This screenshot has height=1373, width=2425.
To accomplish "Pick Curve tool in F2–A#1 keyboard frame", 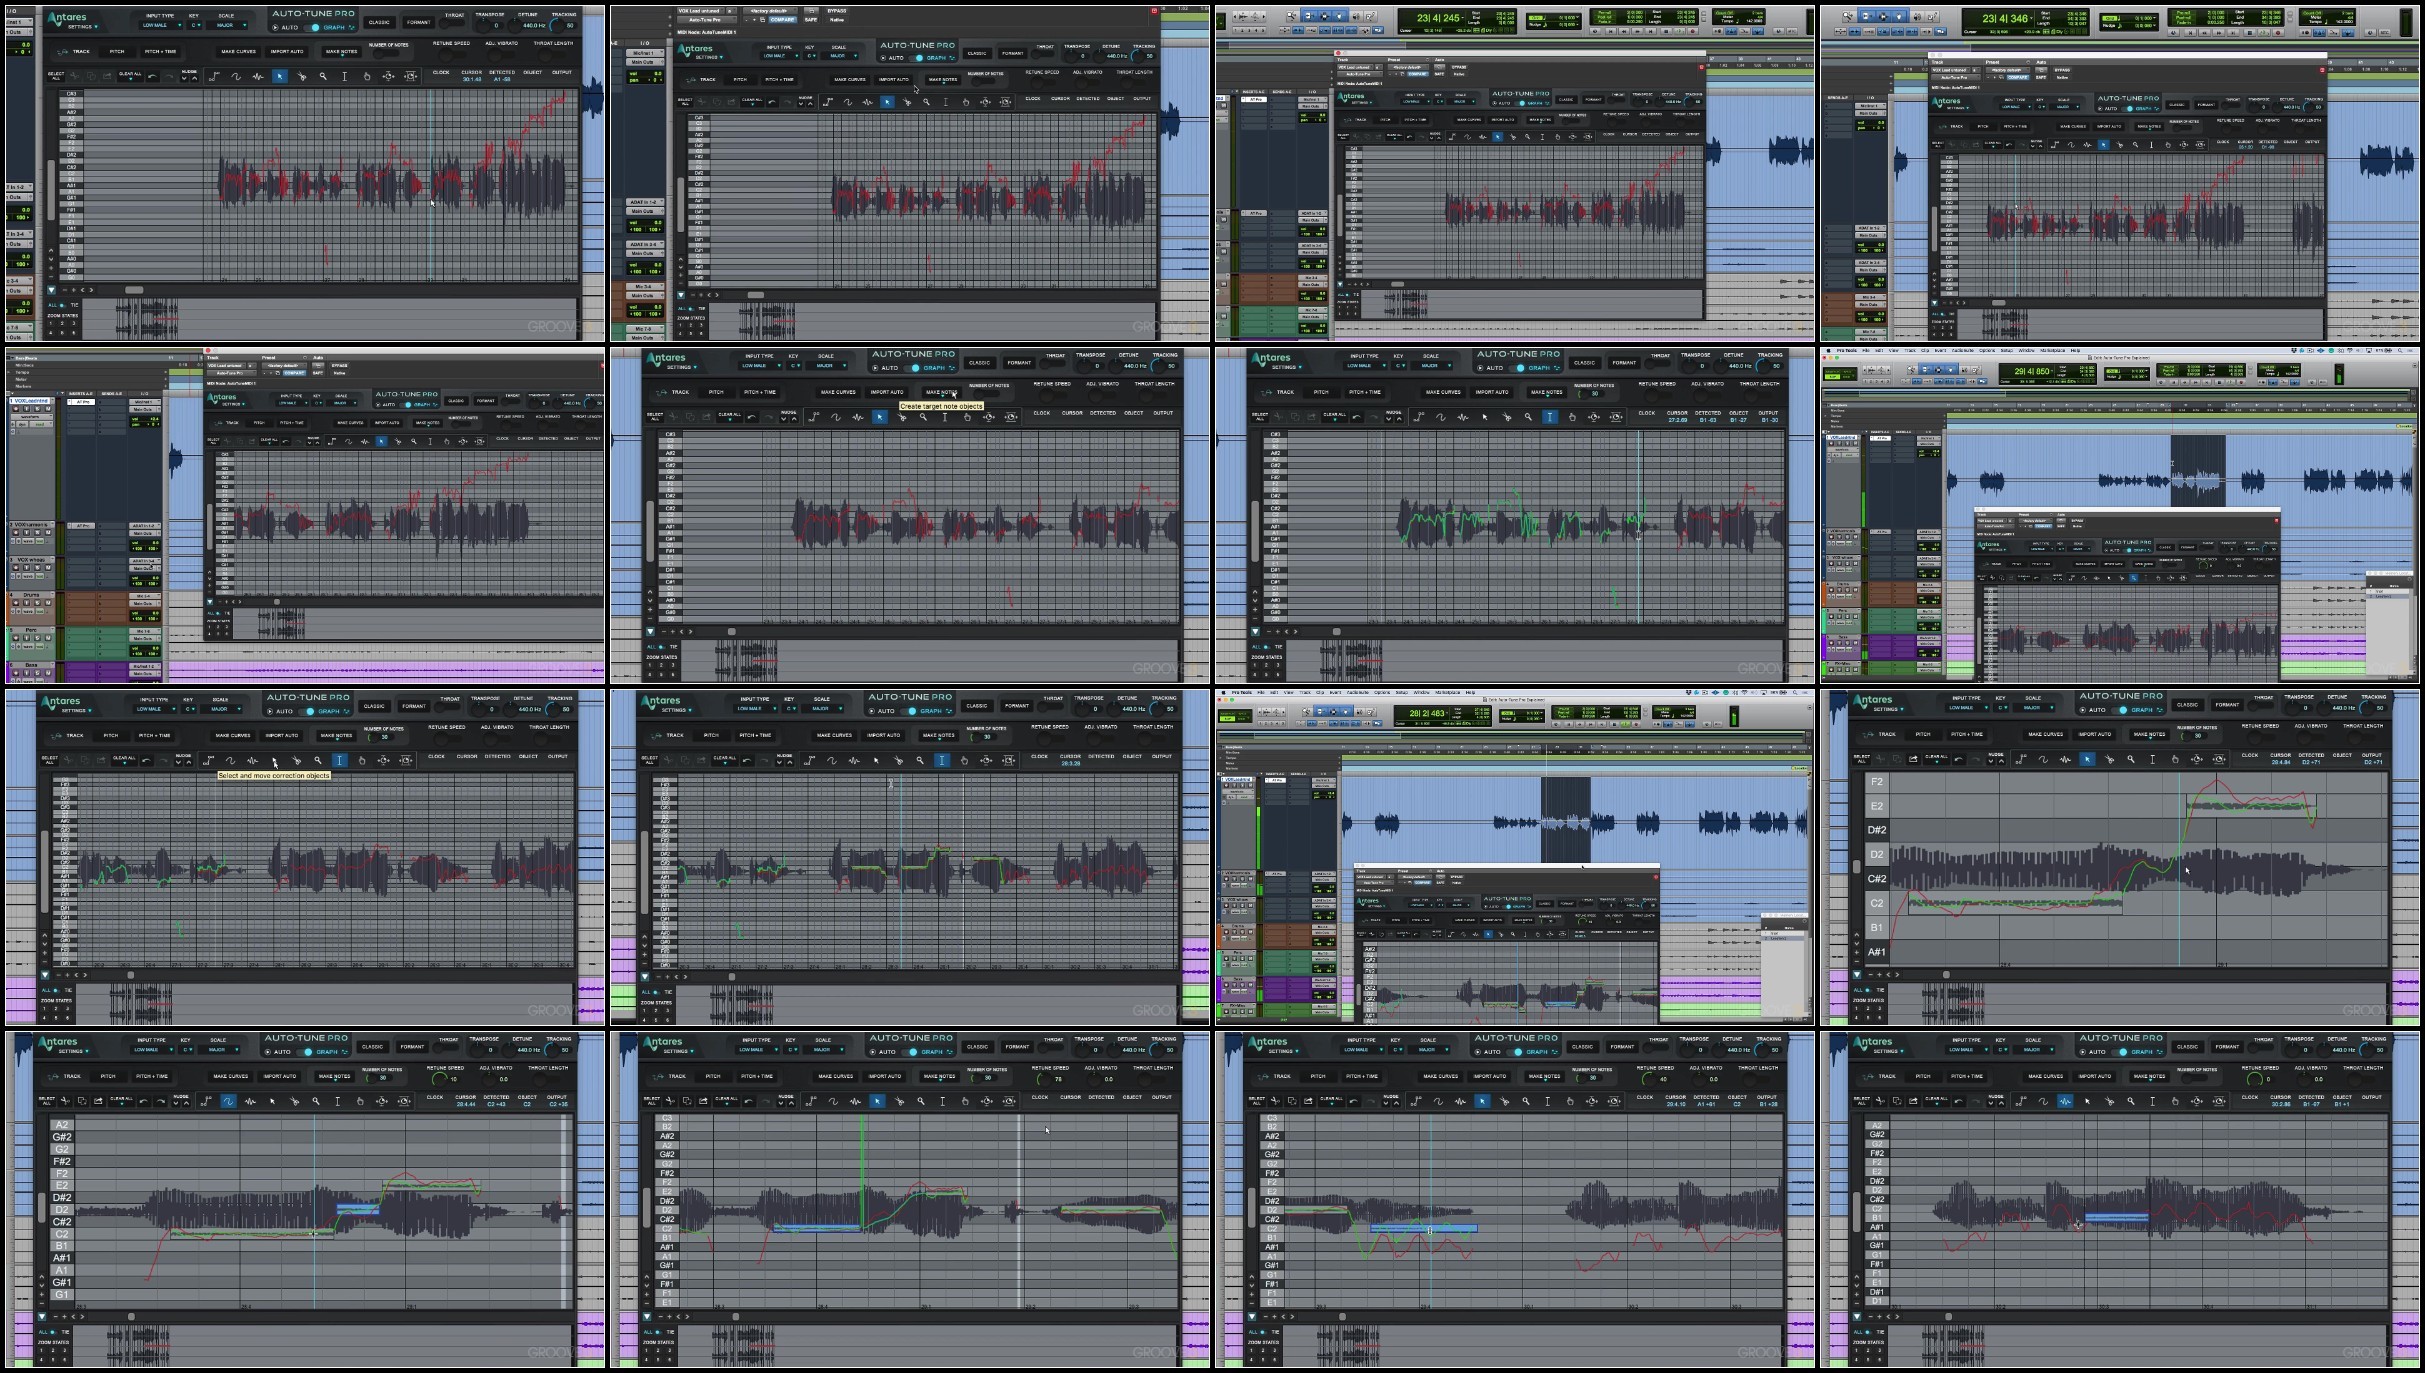I will (2043, 759).
